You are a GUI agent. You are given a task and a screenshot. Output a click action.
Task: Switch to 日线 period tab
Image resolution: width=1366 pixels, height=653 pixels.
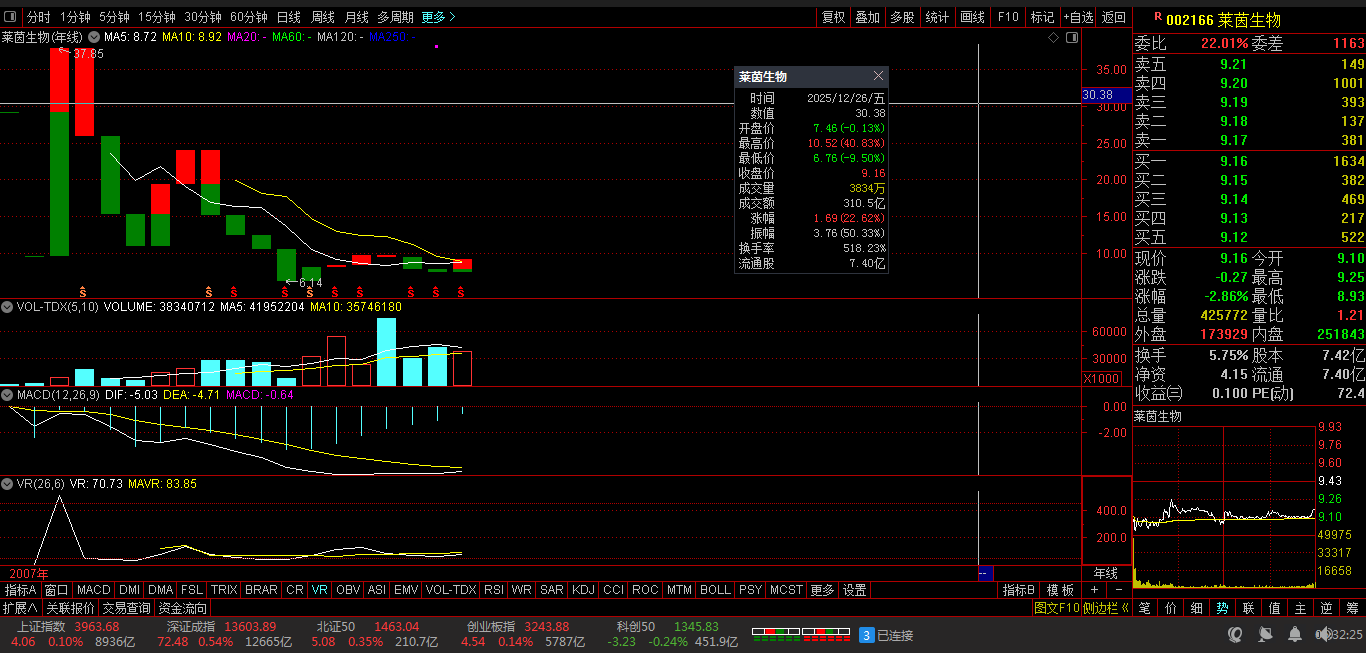[288, 17]
